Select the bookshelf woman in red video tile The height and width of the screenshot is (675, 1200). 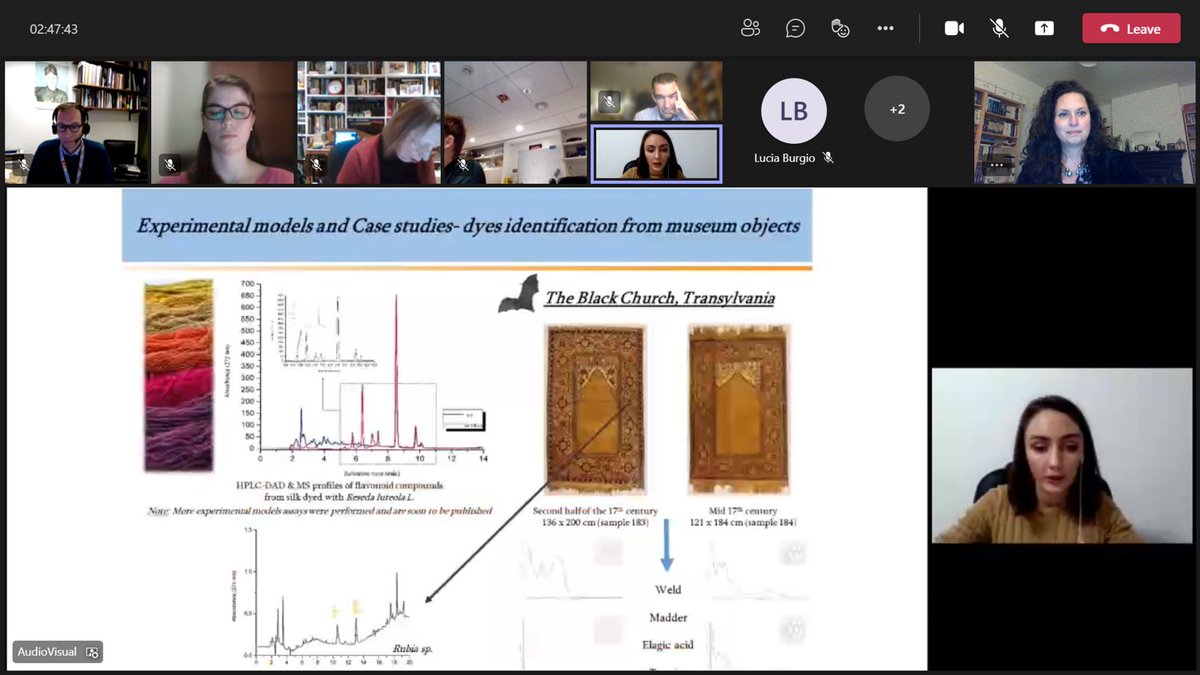[x=369, y=122]
